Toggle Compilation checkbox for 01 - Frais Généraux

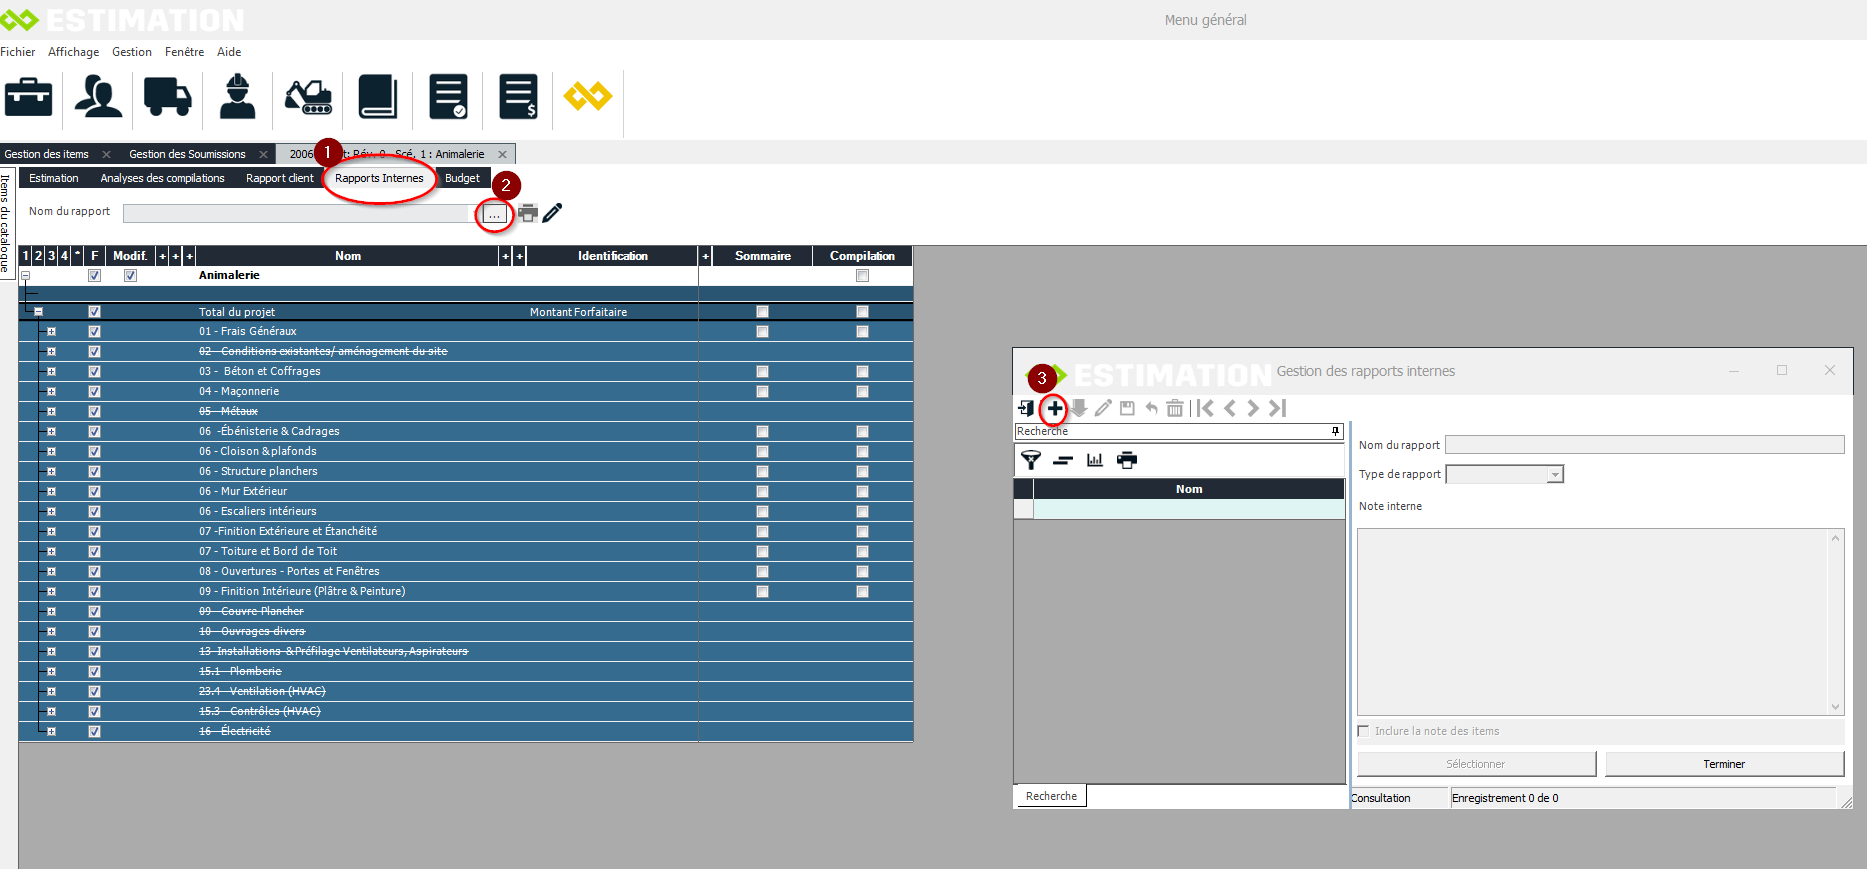click(x=862, y=331)
